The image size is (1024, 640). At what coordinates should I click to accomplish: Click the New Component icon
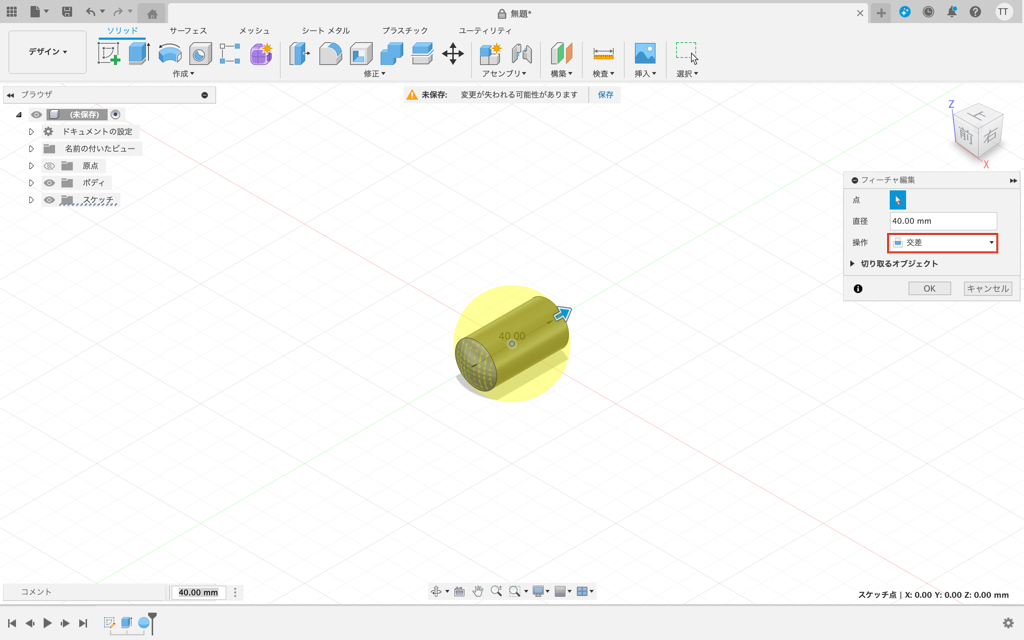(x=490, y=54)
